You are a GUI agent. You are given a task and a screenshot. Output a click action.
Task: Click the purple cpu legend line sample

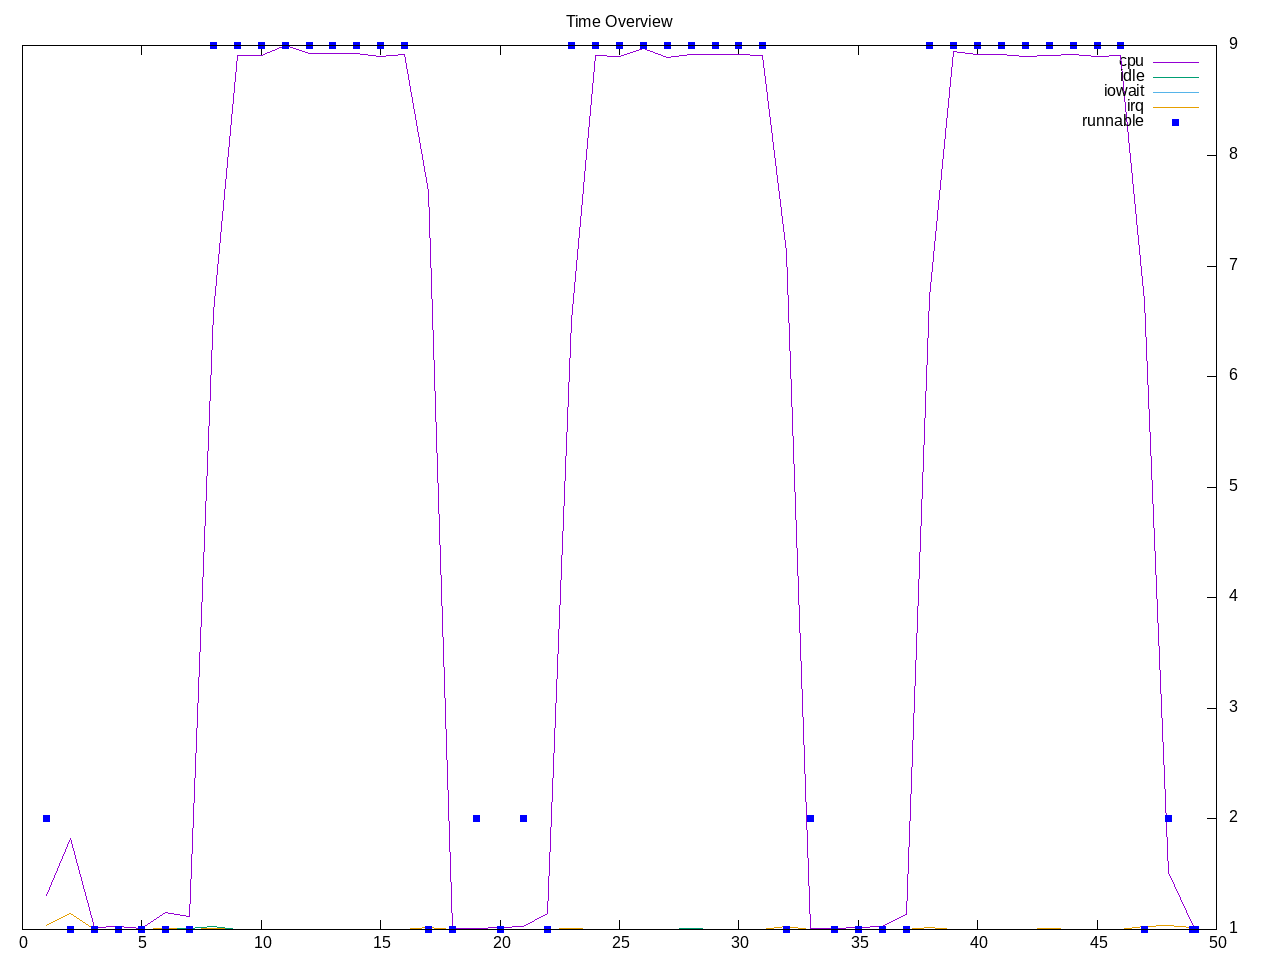(1175, 62)
